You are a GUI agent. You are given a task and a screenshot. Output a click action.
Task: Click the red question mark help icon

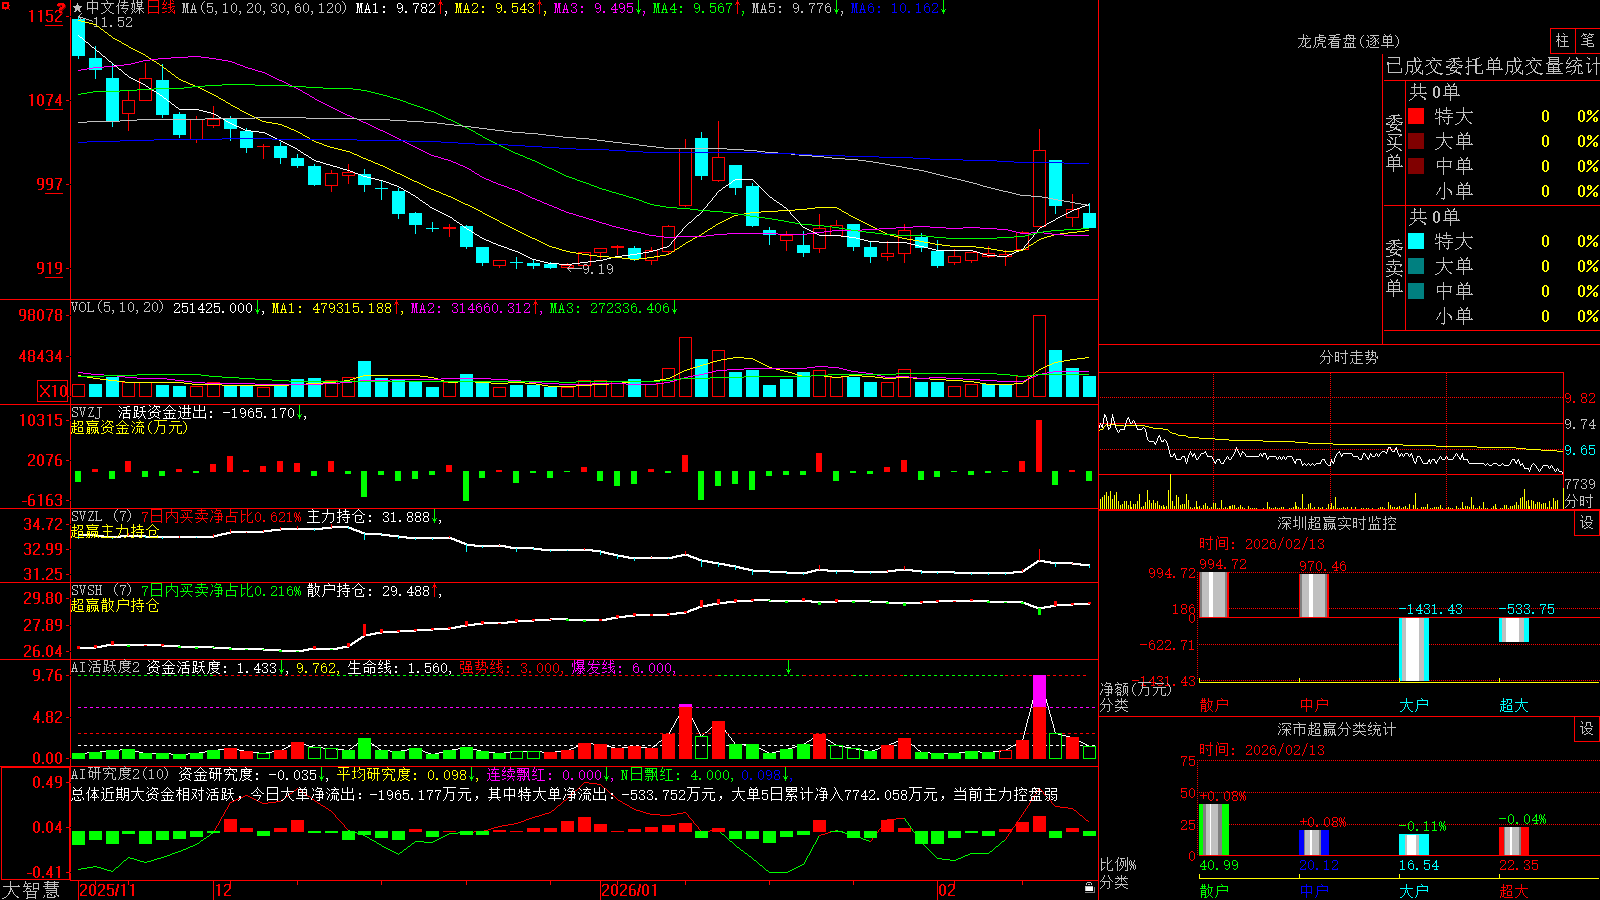[x=61, y=8]
